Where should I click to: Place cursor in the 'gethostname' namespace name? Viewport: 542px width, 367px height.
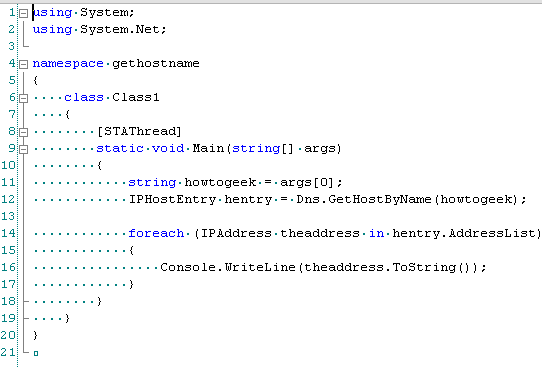(x=156, y=64)
